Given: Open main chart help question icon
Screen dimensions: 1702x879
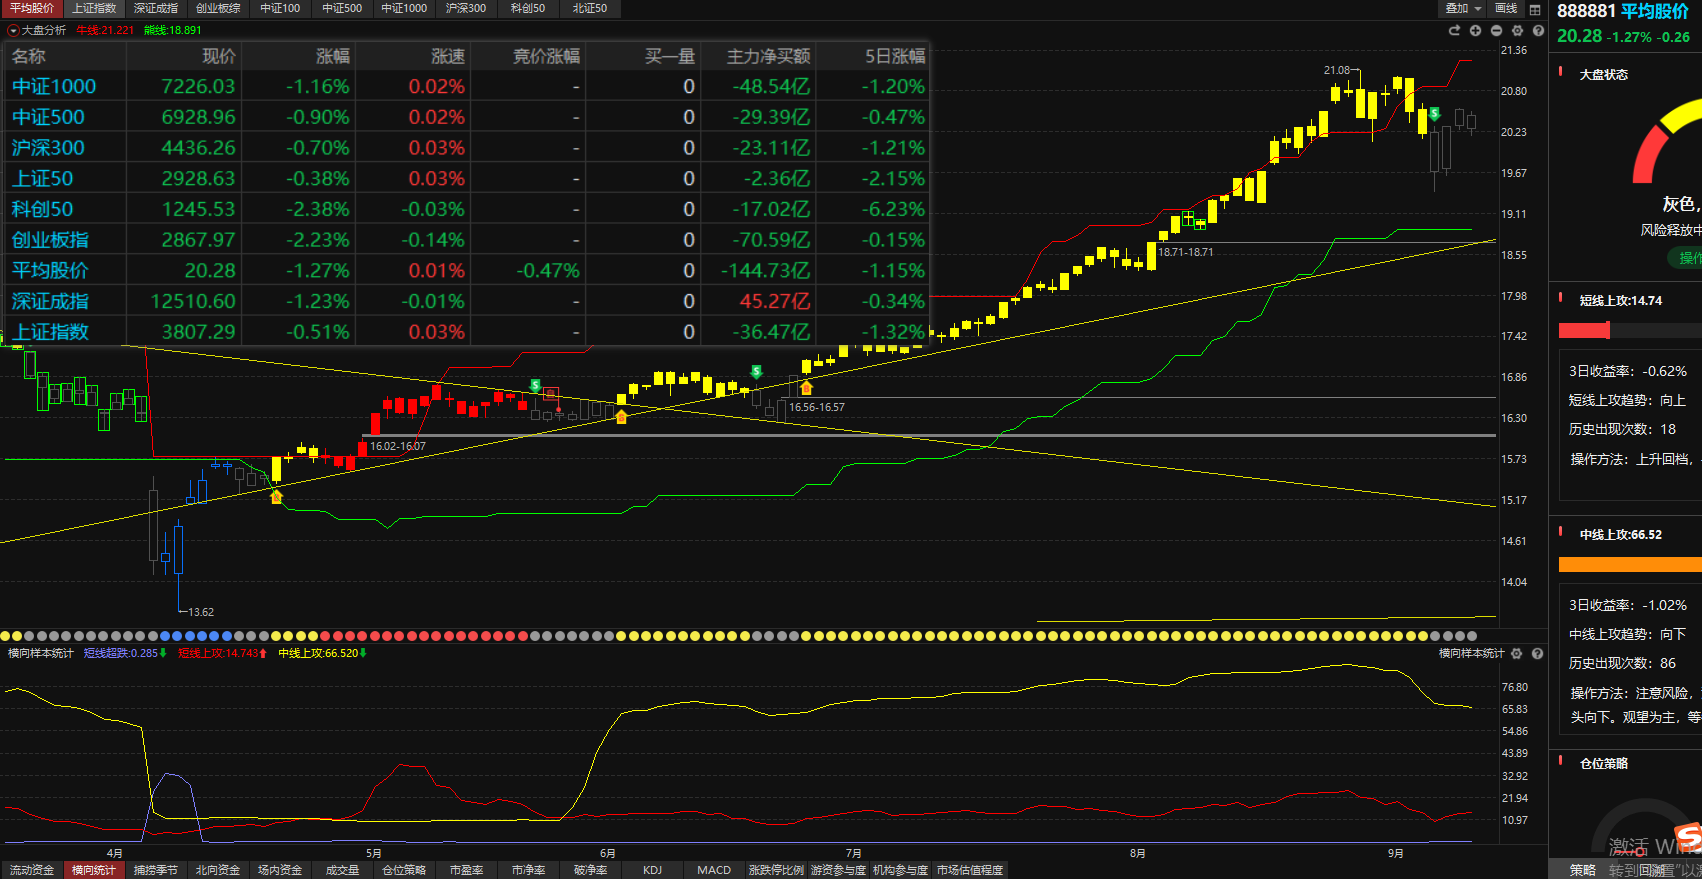Looking at the screenshot, I should click(x=1538, y=31).
